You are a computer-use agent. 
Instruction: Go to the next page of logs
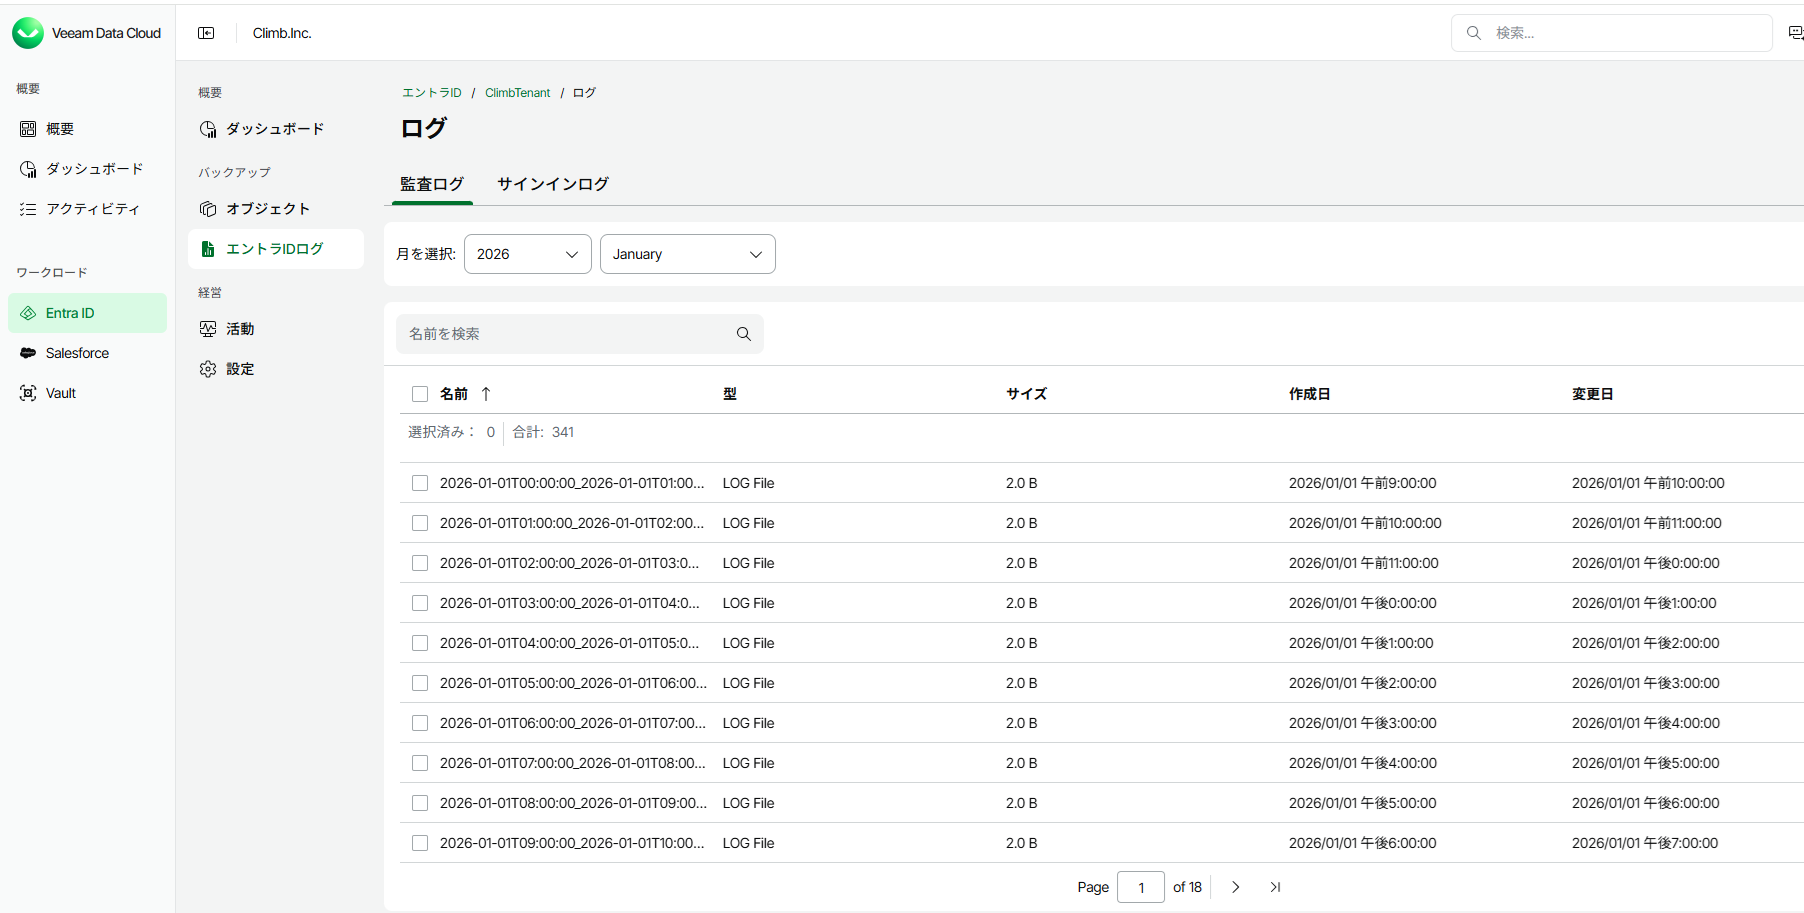click(x=1235, y=887)
